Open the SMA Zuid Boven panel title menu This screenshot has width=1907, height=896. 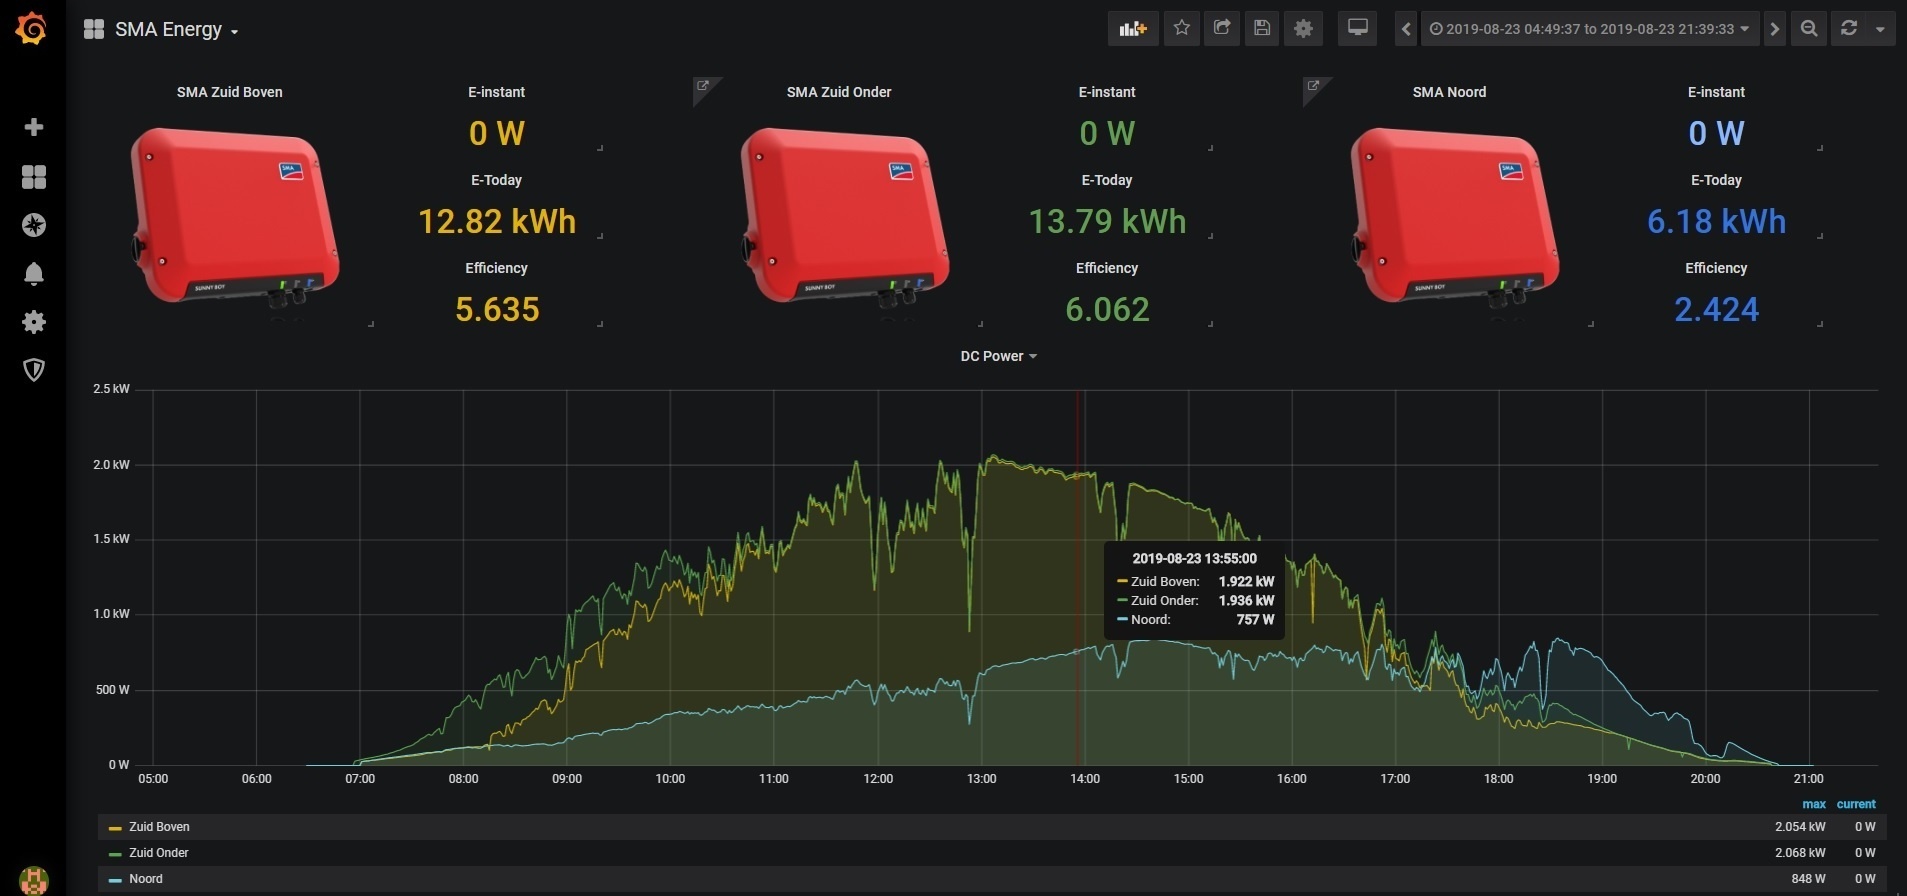(230, 92)
